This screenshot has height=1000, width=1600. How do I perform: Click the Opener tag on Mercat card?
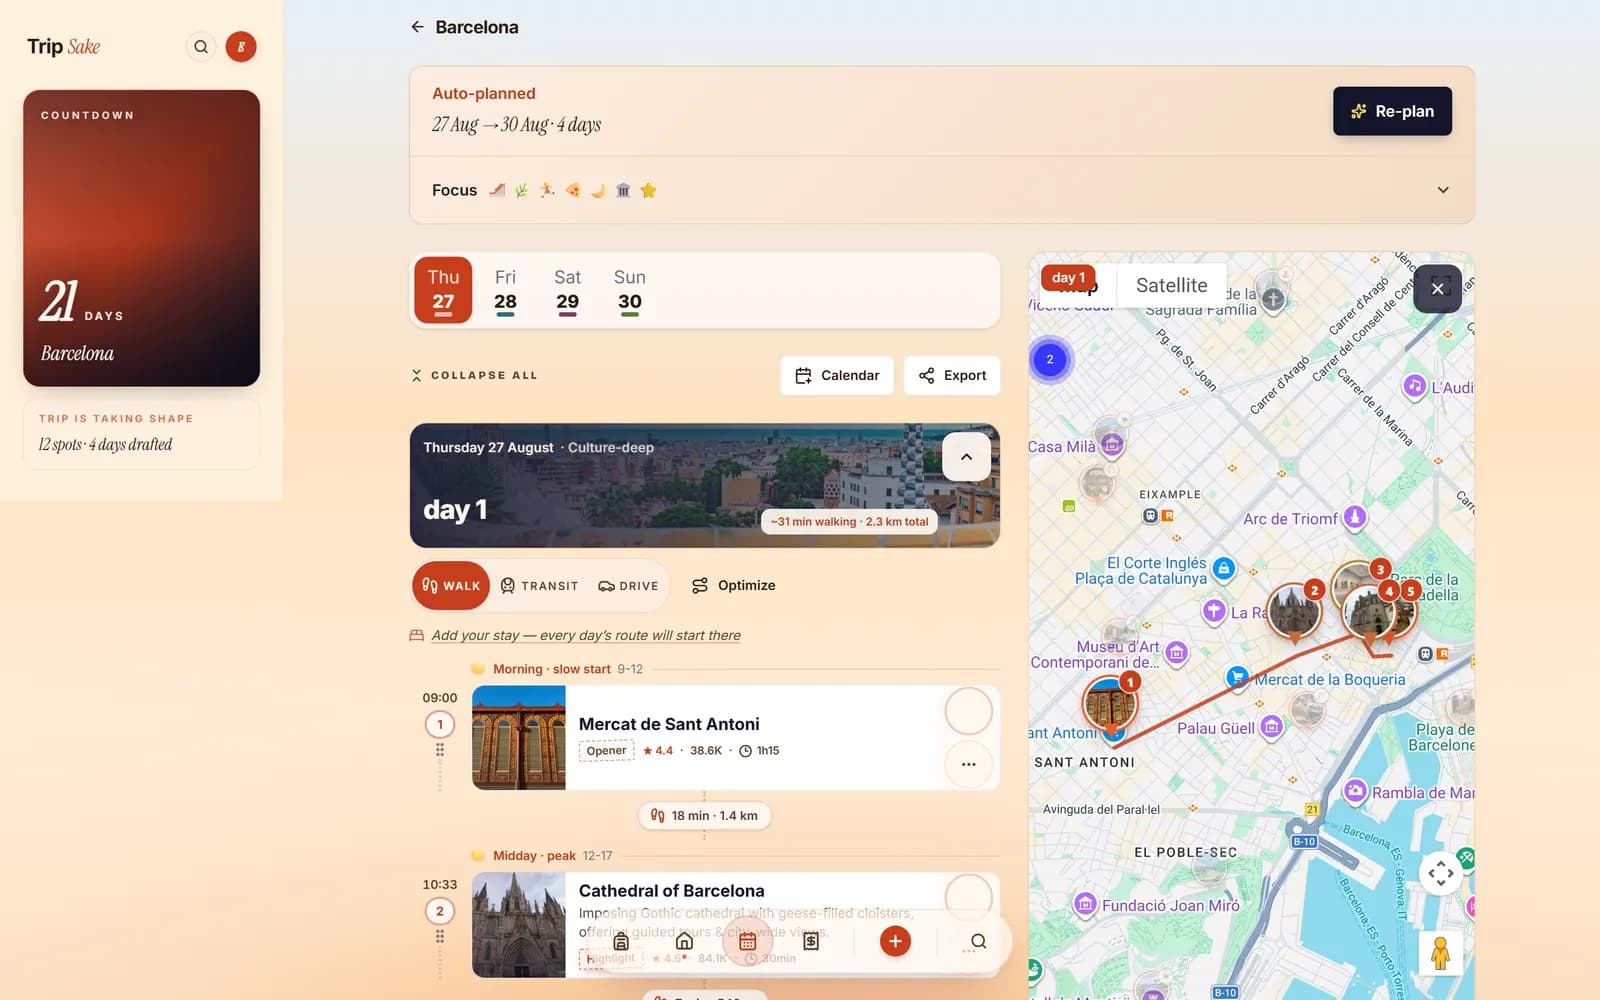606,751
